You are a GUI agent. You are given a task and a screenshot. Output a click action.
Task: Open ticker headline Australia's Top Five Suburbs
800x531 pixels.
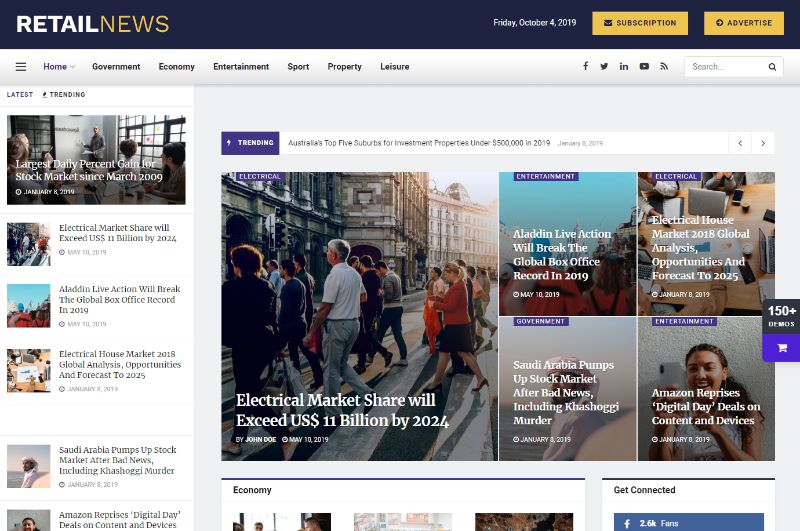pyautogui.click(x=419, y=143)
